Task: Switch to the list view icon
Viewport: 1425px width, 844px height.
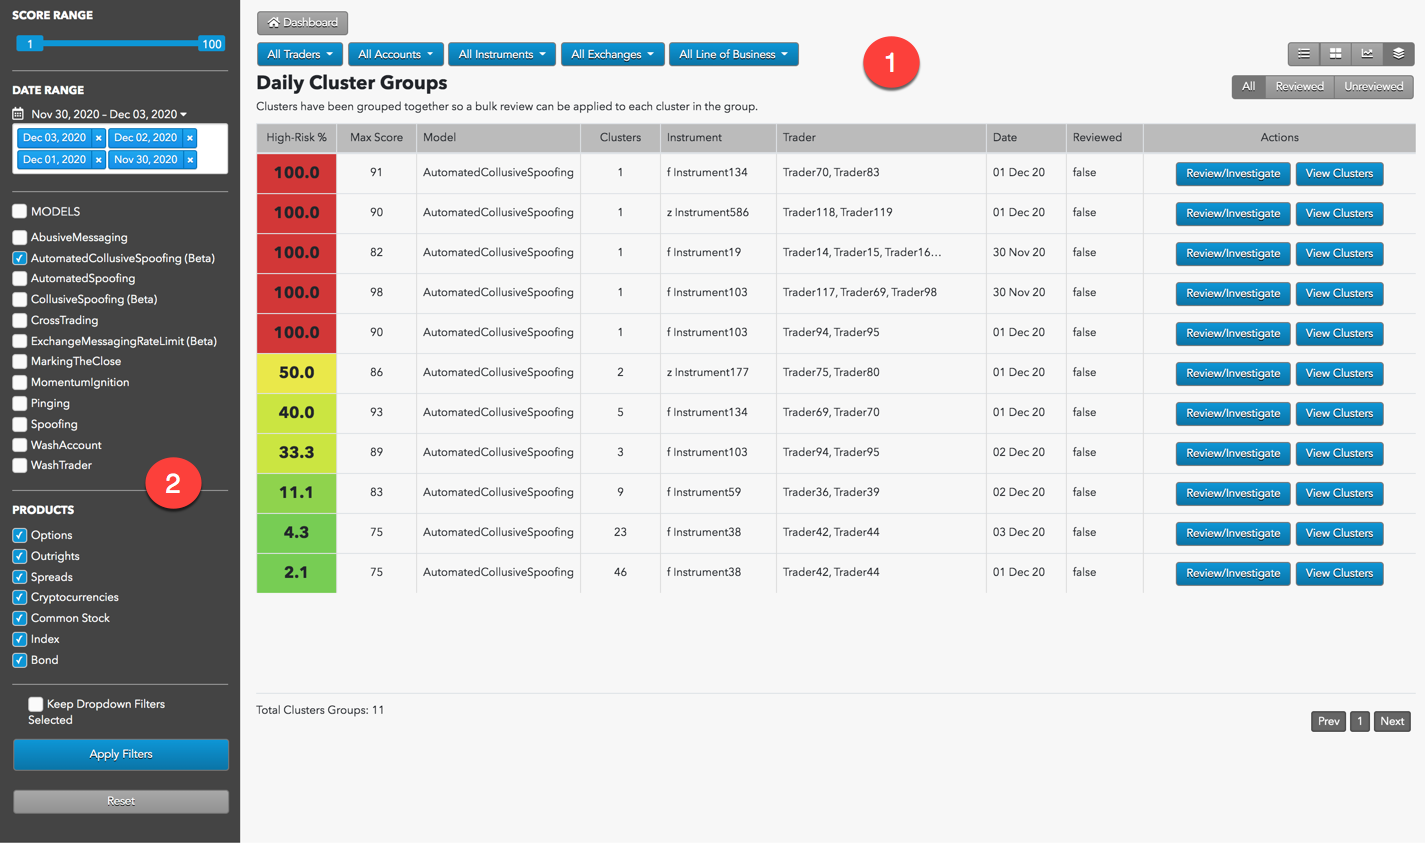Action: coord(1304,54)
